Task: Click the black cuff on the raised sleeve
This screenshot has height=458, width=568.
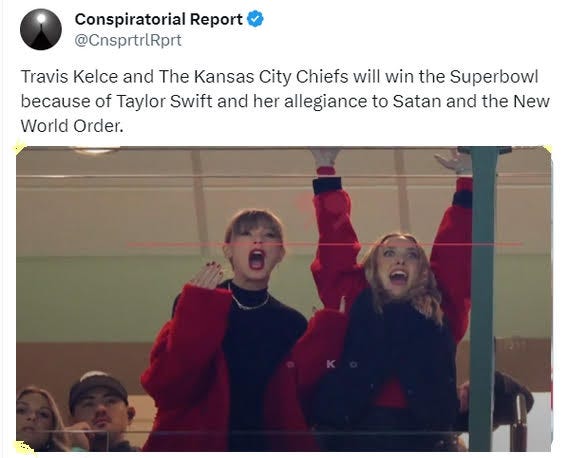Action: 327,185
